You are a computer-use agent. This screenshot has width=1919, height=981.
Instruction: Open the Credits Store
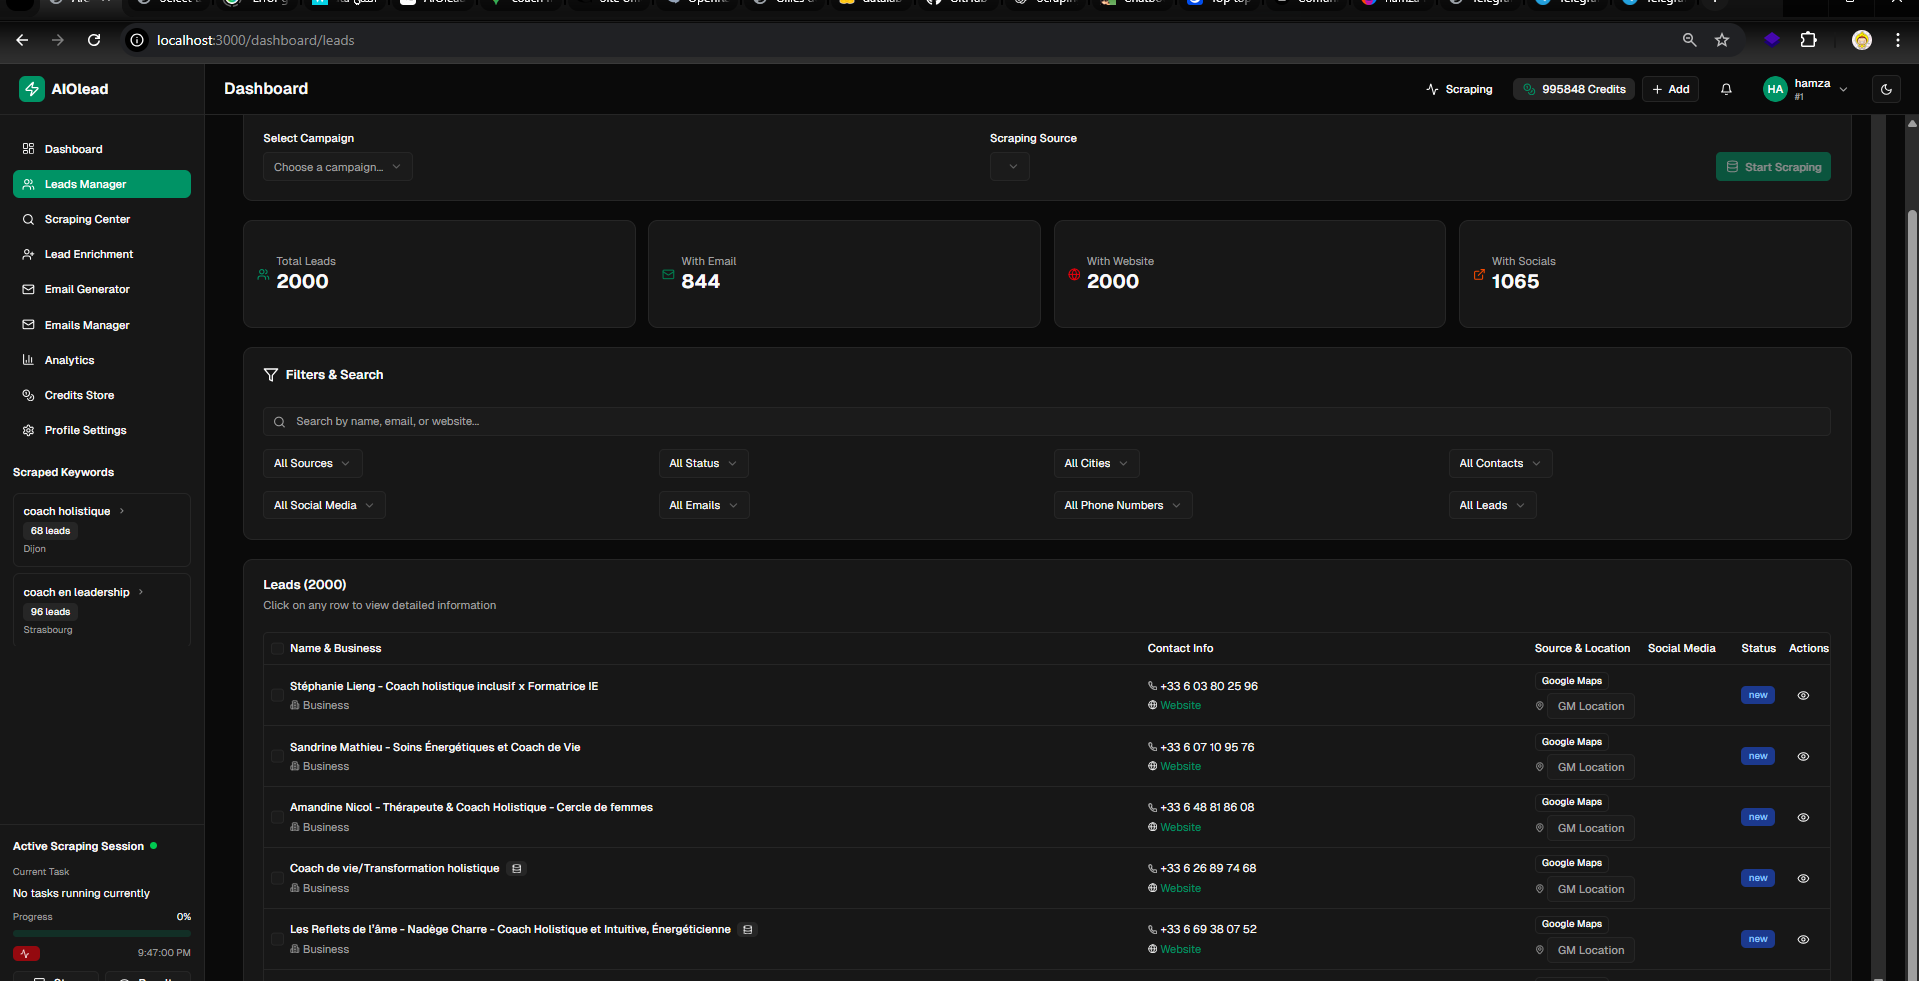point(78,395)
